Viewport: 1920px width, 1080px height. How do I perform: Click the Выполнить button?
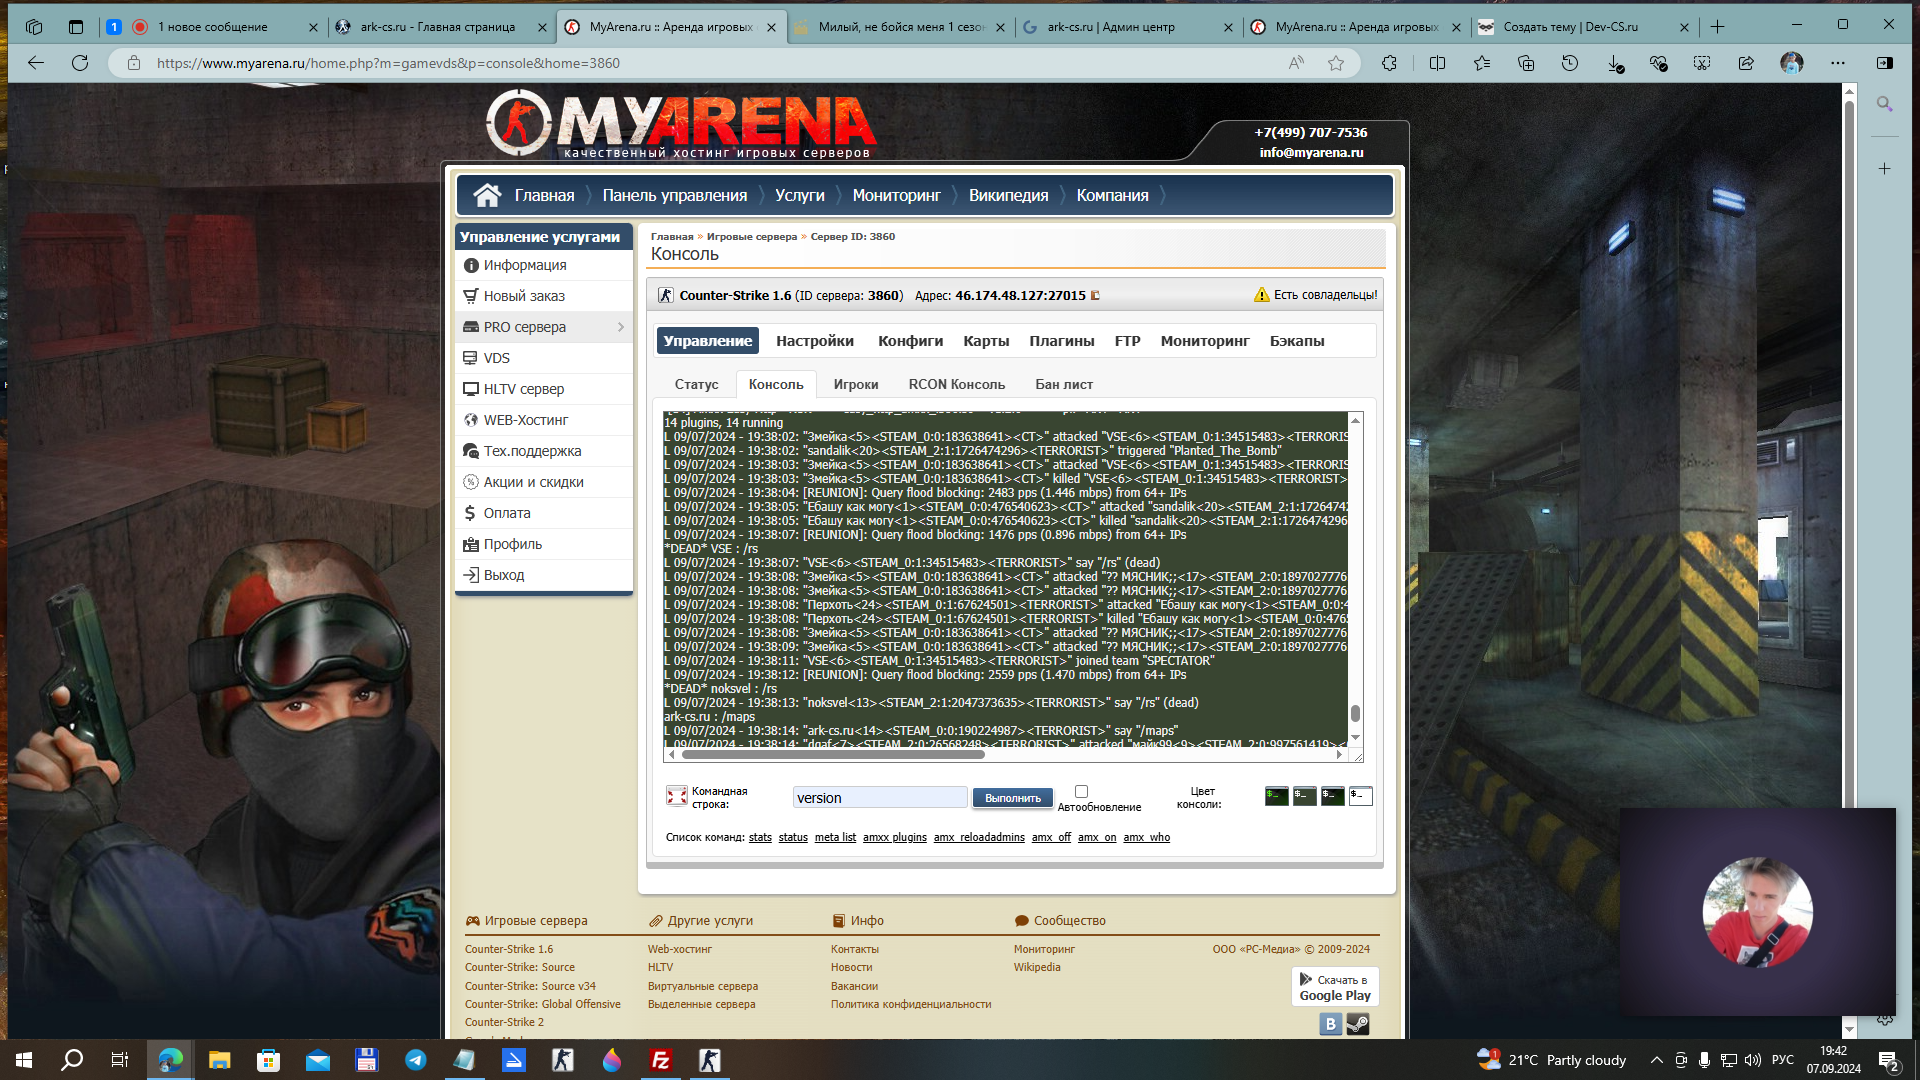(x=1013, y=798)
